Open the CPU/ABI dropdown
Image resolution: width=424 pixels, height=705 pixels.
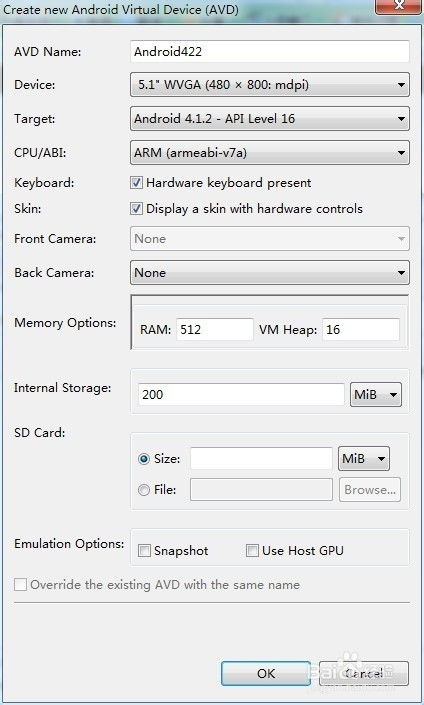click(x=270, y=153)
